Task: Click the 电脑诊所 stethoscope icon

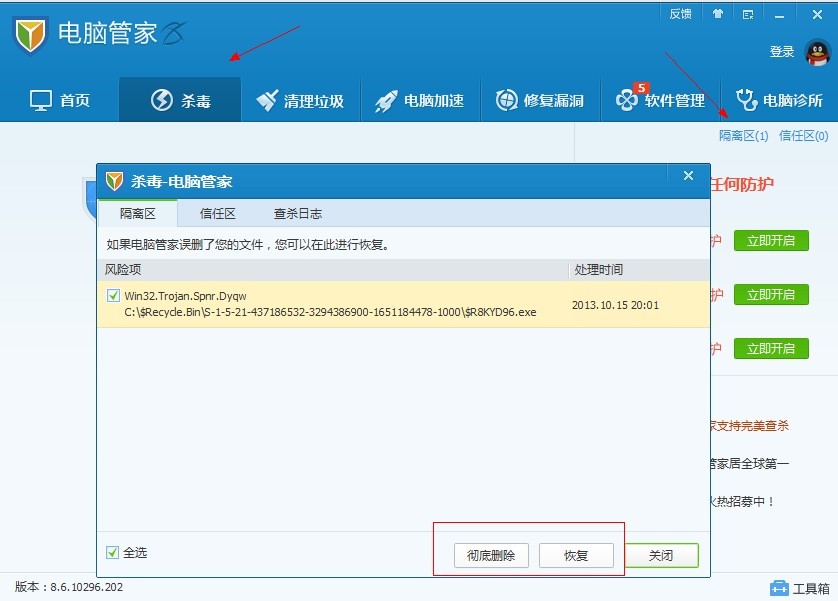Action: pyautogui.click(x=746, y=100)
